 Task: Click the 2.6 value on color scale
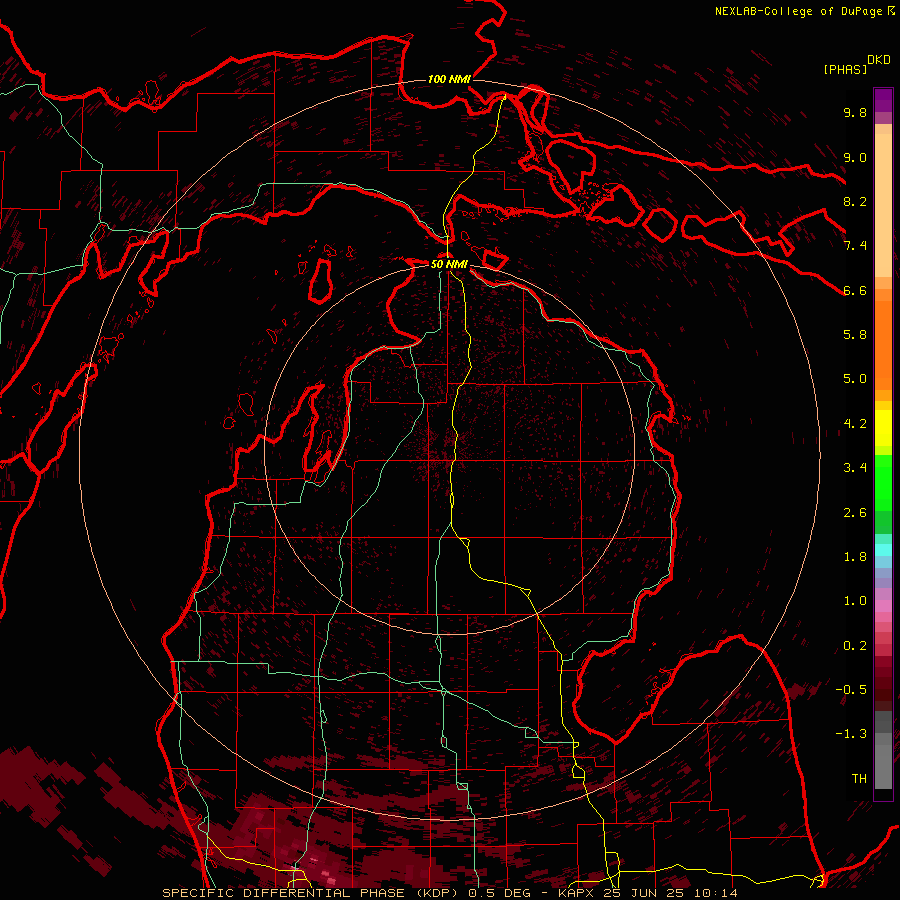point(855,513)
